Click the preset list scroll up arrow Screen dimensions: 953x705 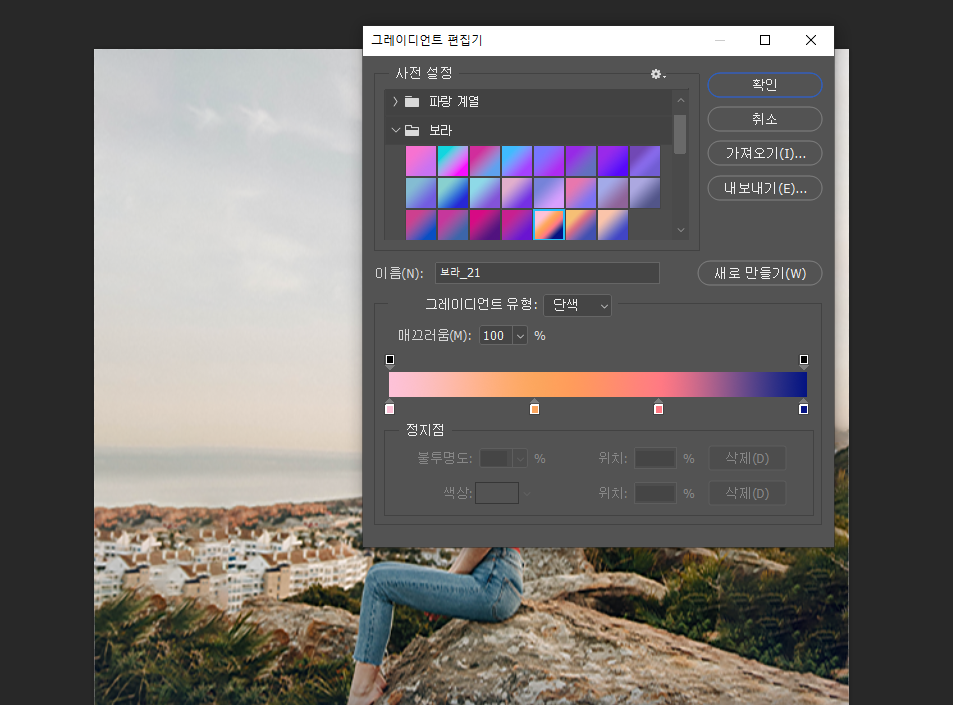[x=681, y=100]
